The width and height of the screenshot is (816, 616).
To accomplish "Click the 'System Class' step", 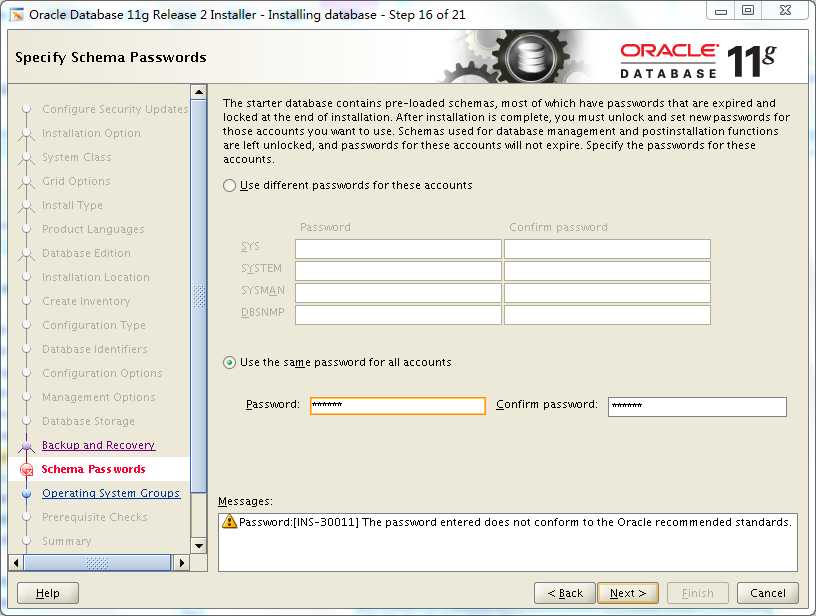I will tap(76, 157).
